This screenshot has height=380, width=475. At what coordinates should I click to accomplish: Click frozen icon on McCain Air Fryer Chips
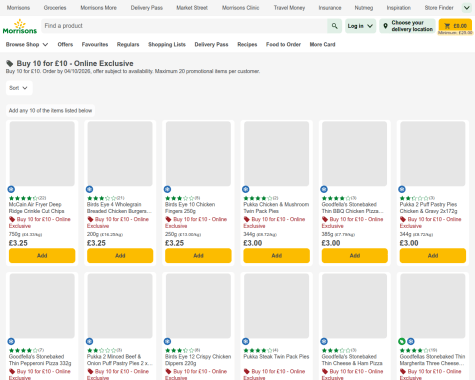[x=11, y=189]
